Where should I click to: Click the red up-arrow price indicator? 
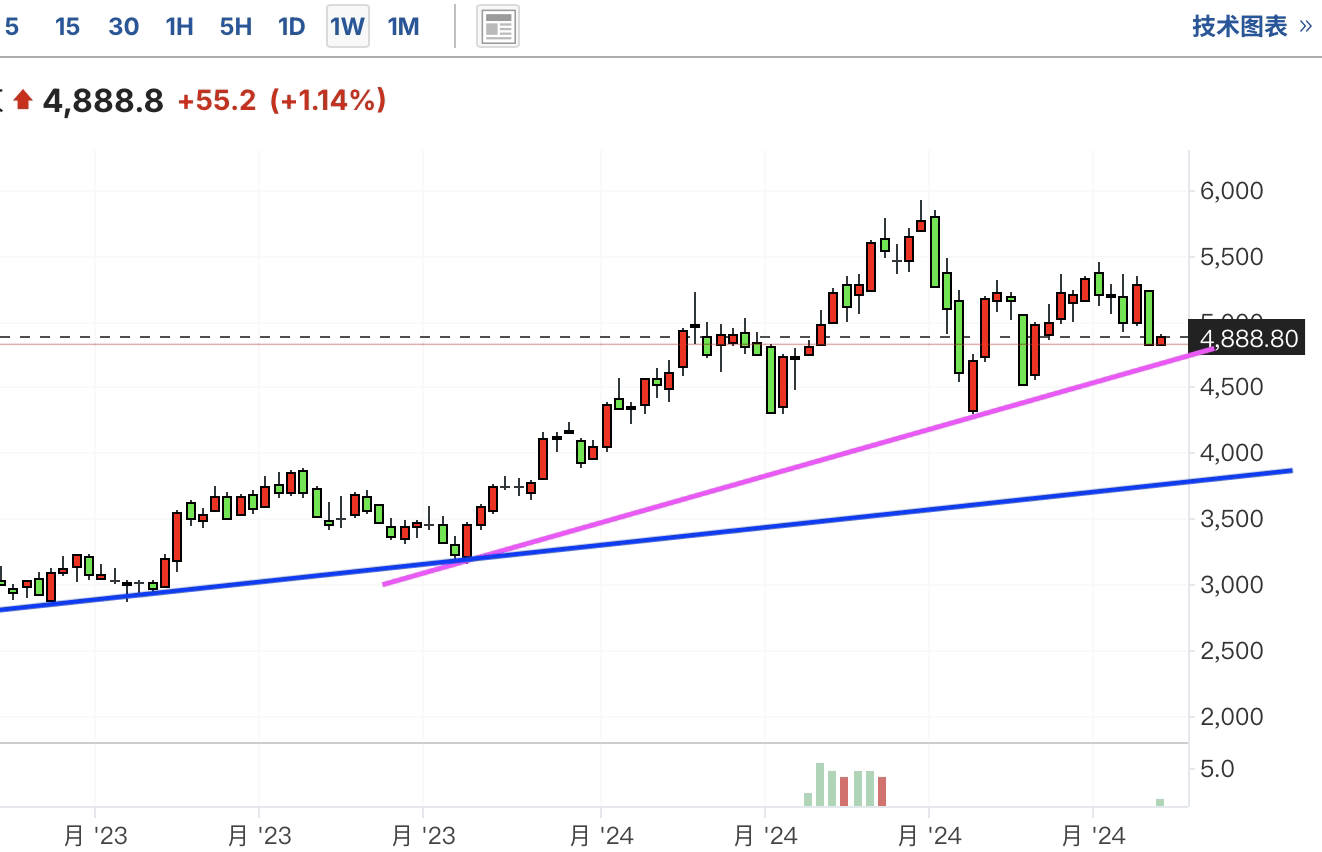click(23, 100)
